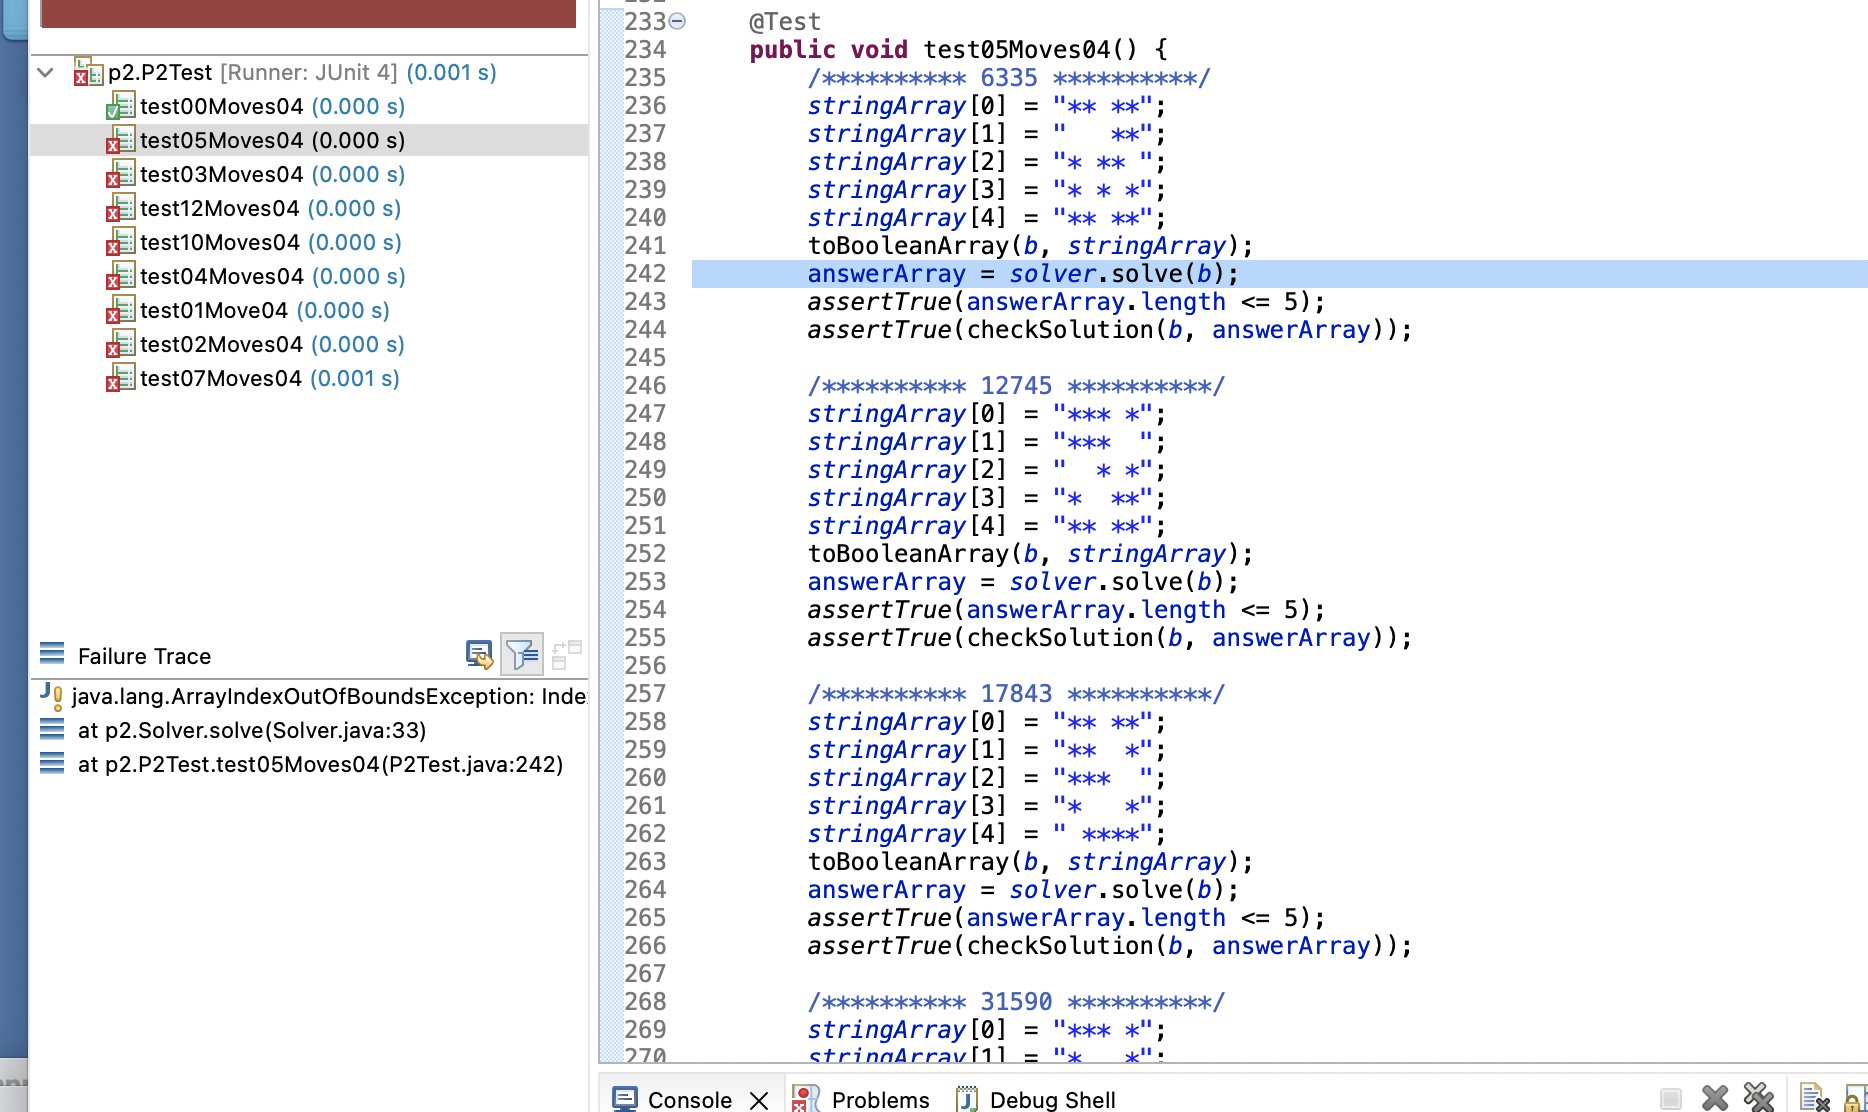Switch to the Console tab
Image resolution: width=1868 pixels, height=1112 pixels.
point(689,1099)
